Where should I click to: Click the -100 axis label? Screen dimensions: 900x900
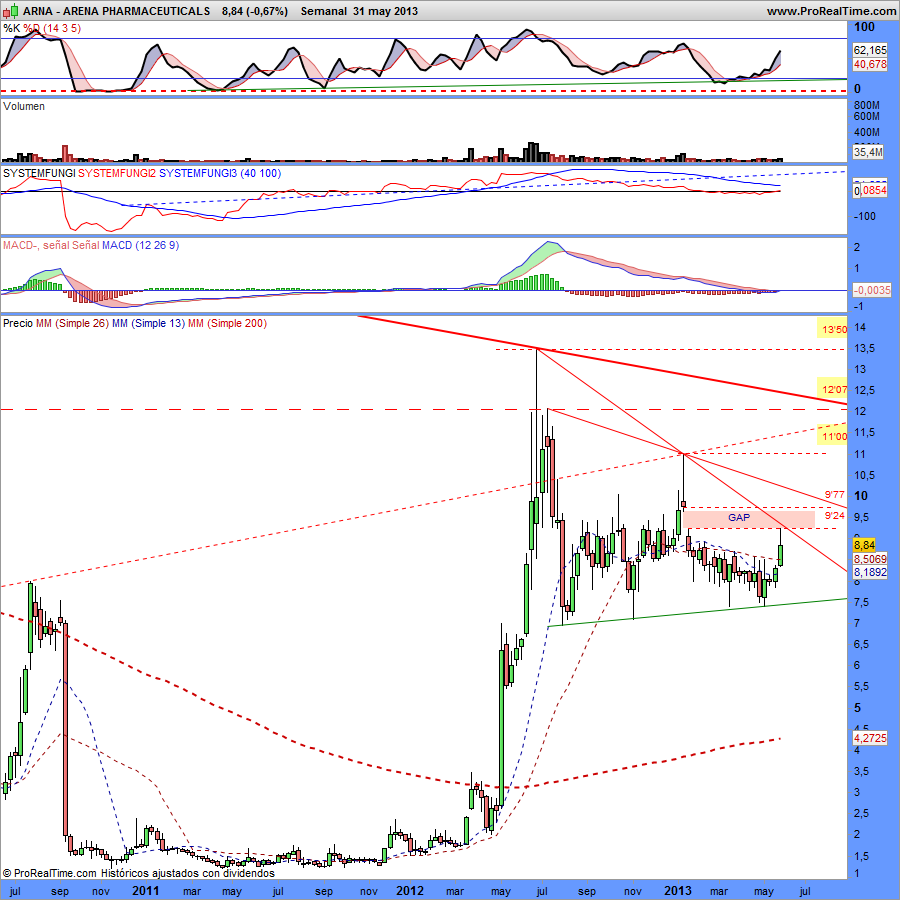pos(864,216)
